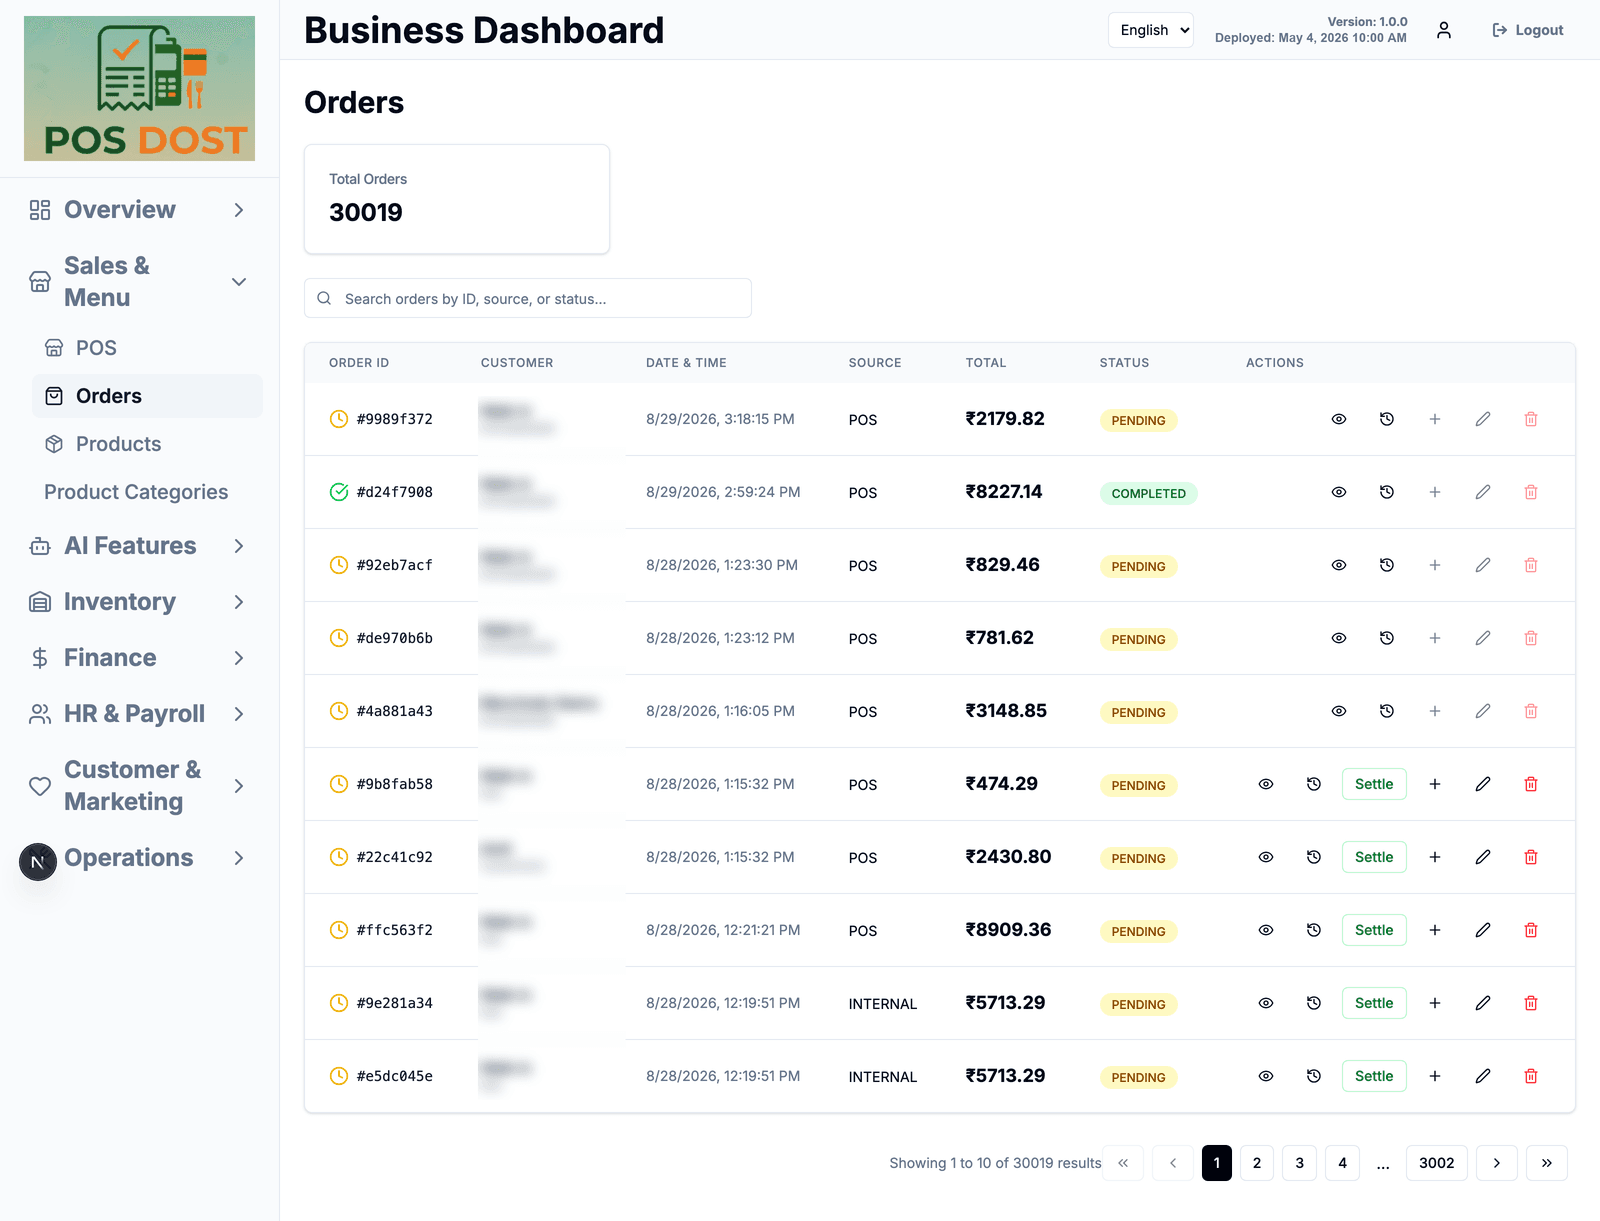Image resolution: width=1600 pixels, height=1221 pixels.
Task: Open history for order #9b8fab58
Action: 1314,784
